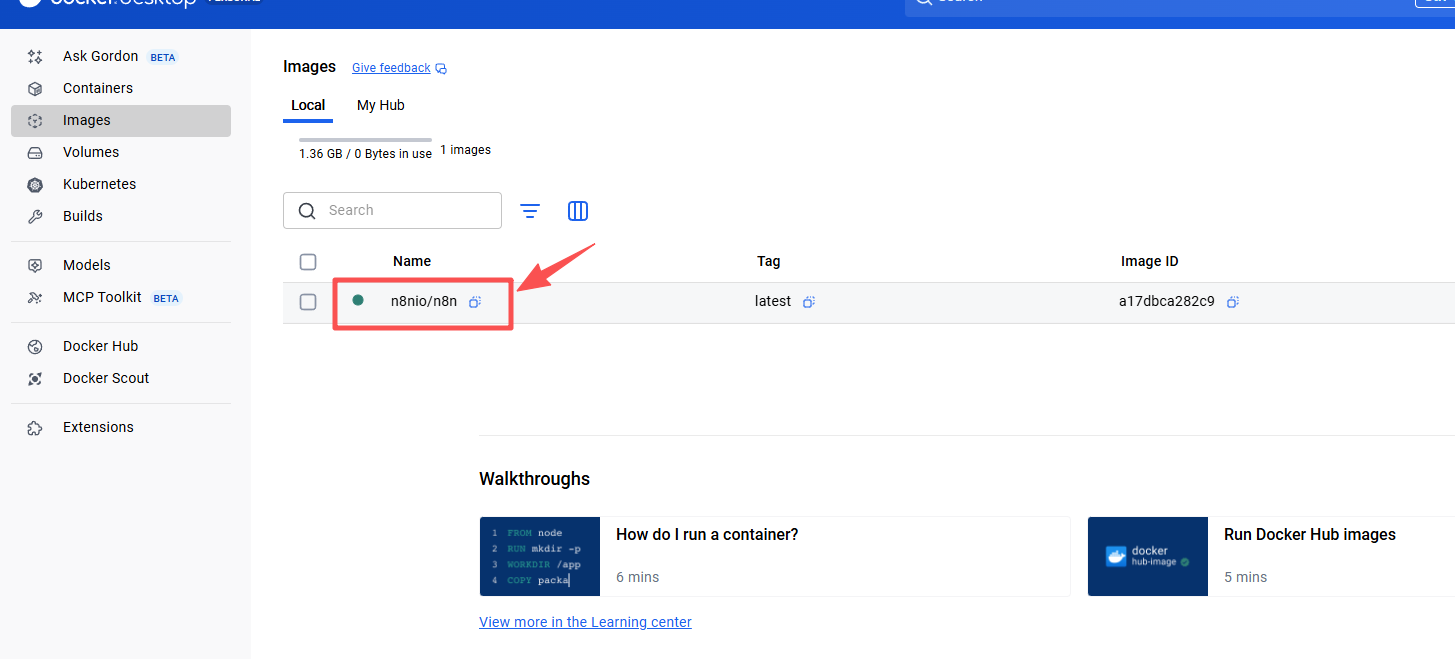This screenshot has height=659, width=1455.
Task: Click the Give feedback link
Action: (391, 68)
